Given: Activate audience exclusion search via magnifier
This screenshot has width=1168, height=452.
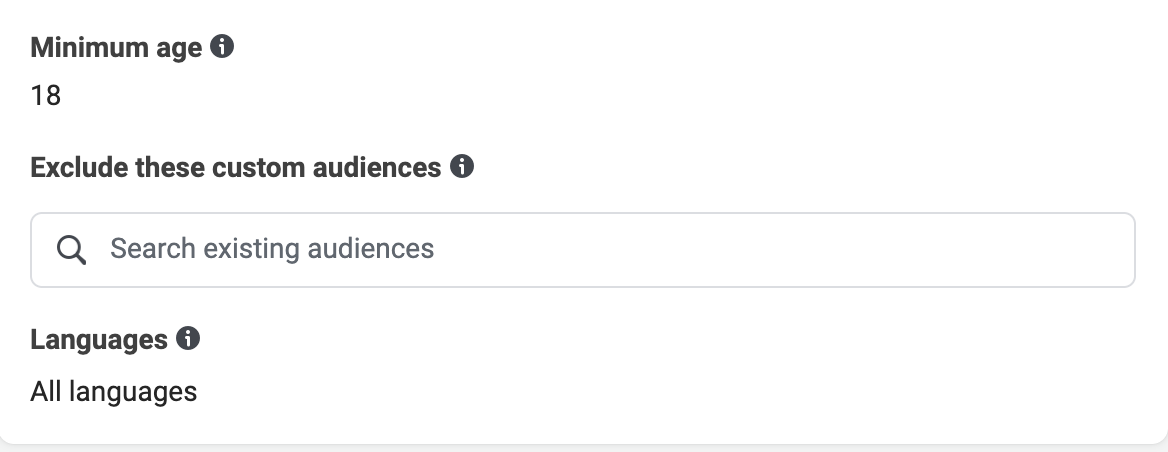Looking at the screenshot, I should [72, 249].
